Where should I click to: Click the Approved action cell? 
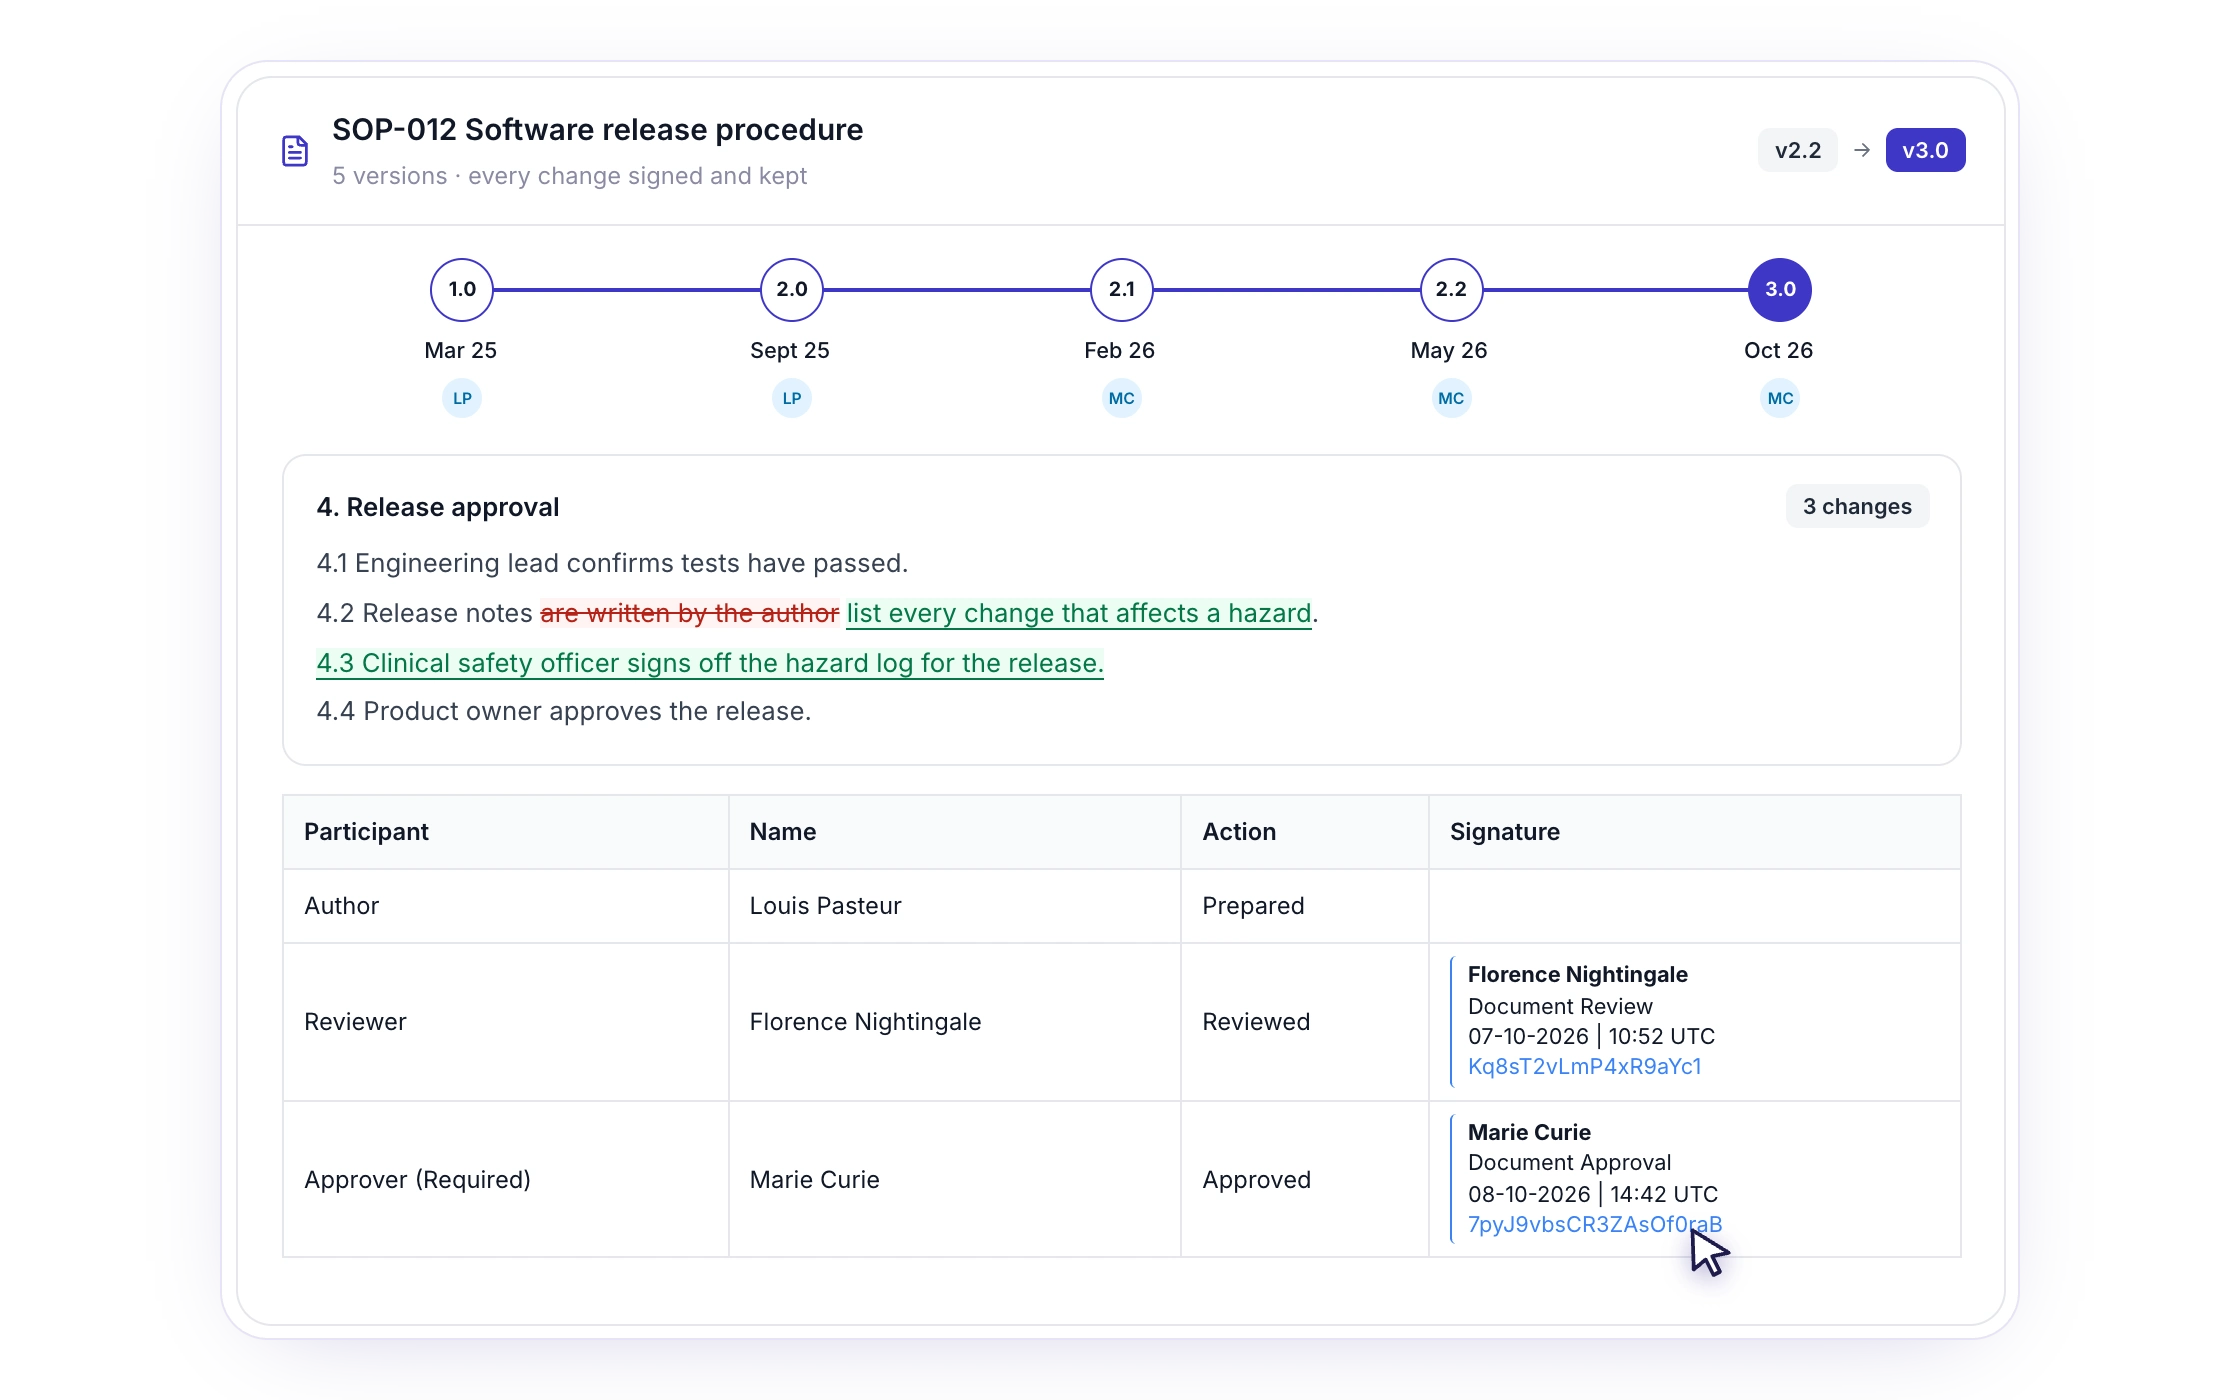1305,1180
